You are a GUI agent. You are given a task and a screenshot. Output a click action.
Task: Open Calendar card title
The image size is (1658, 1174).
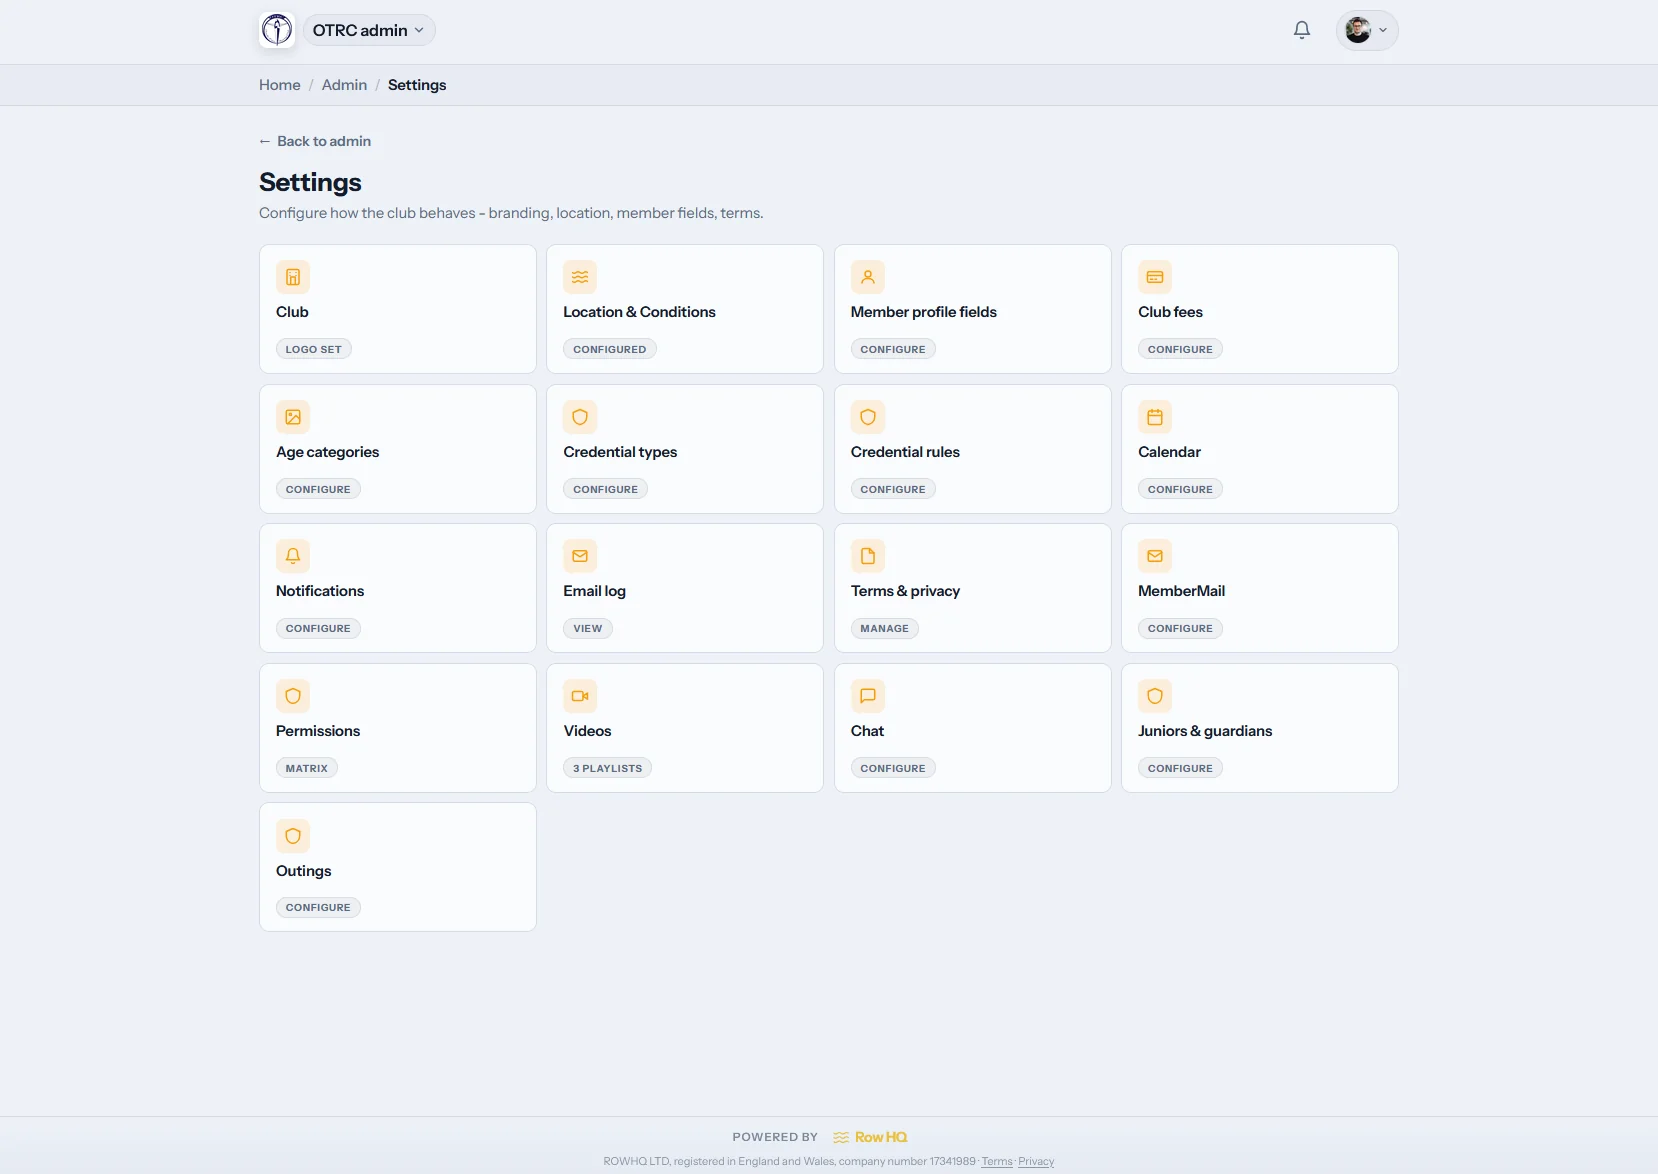pyautogui.click(x=1169, y=452)
